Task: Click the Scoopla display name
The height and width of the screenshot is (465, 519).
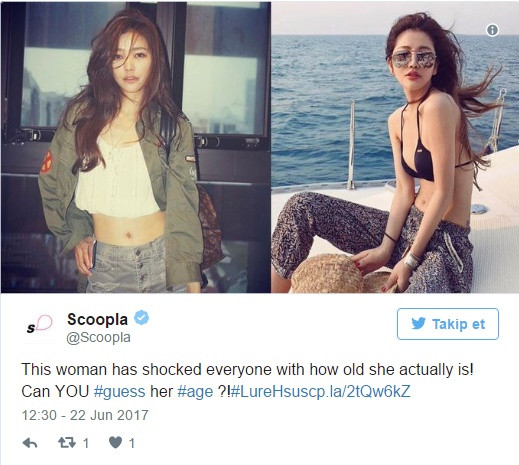Action: pos(97,319)
